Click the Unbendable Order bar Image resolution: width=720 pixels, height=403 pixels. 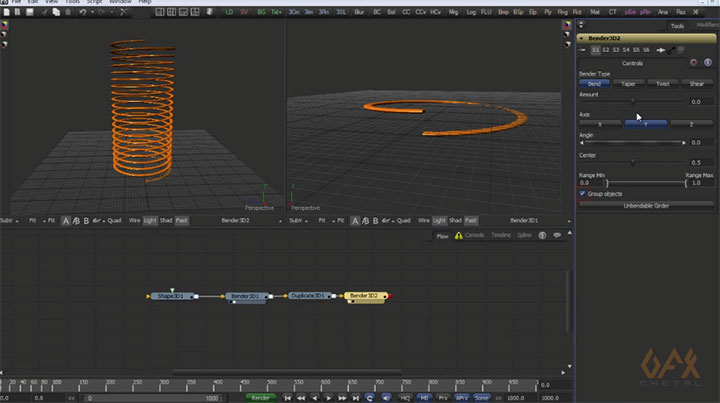pos(646,206)
